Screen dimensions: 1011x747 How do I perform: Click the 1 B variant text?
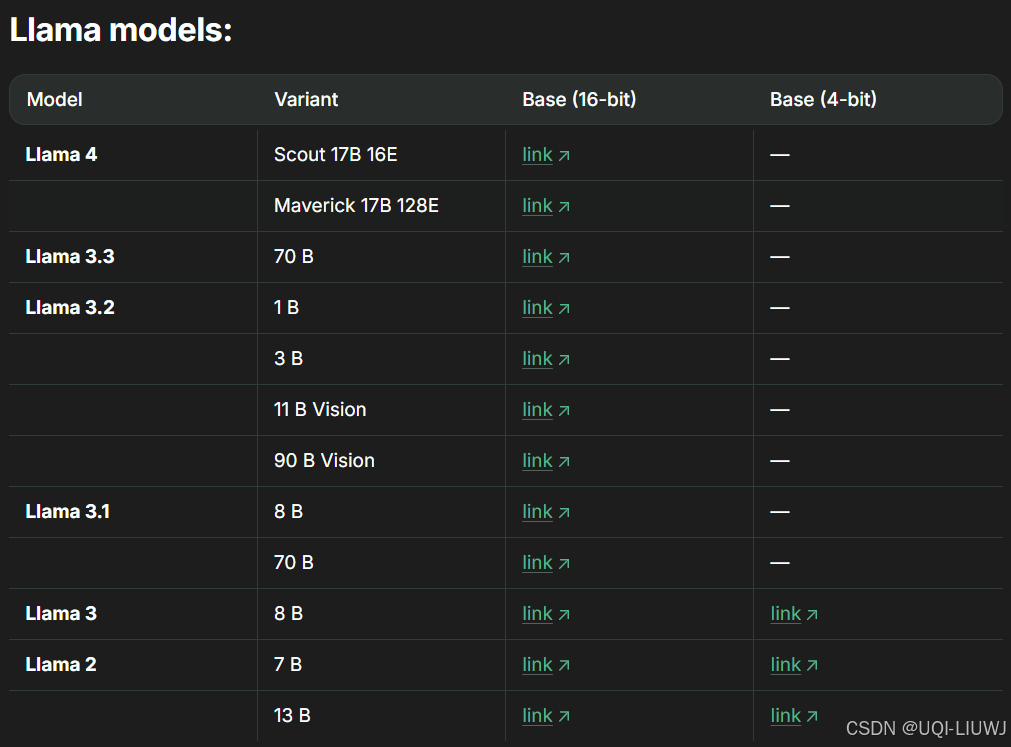point(286,307)
